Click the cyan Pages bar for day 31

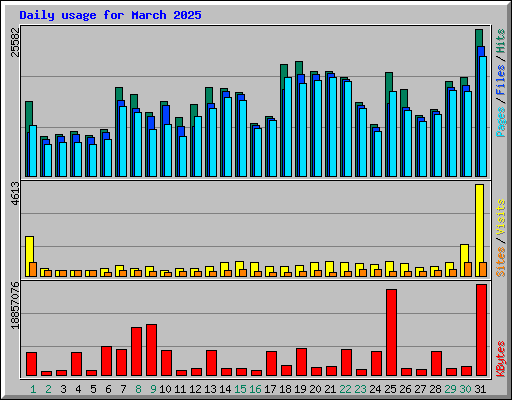click(483, 116)
